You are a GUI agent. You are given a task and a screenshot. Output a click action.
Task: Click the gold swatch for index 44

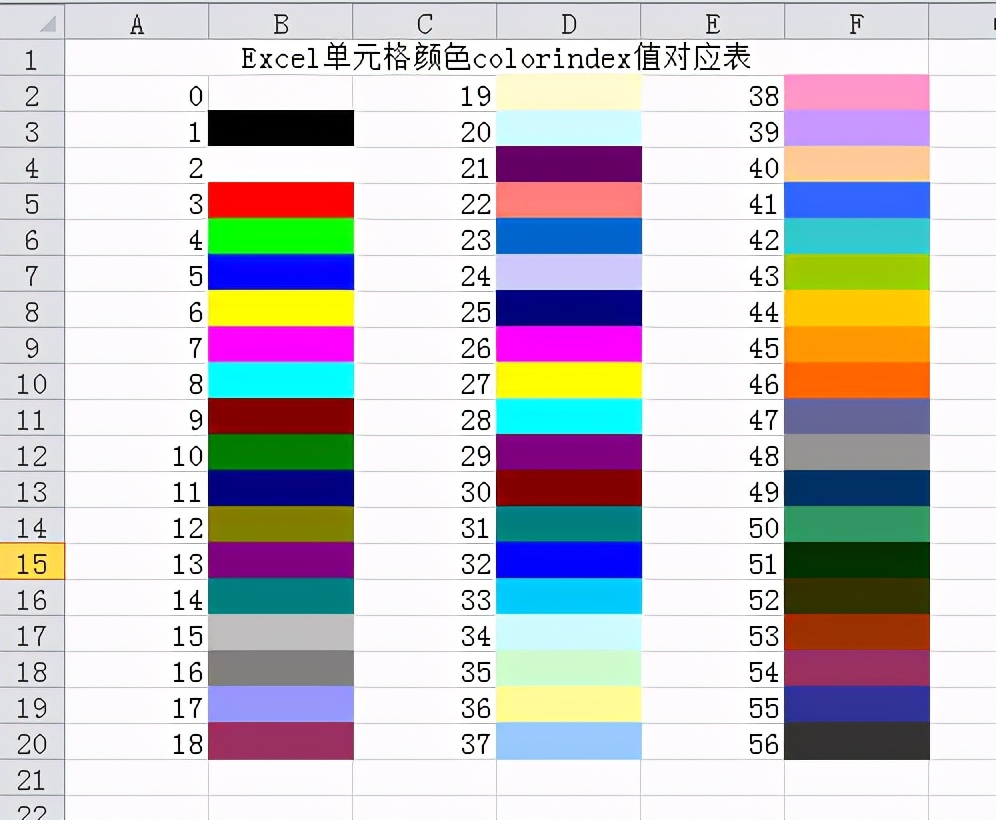click(857, 309)
